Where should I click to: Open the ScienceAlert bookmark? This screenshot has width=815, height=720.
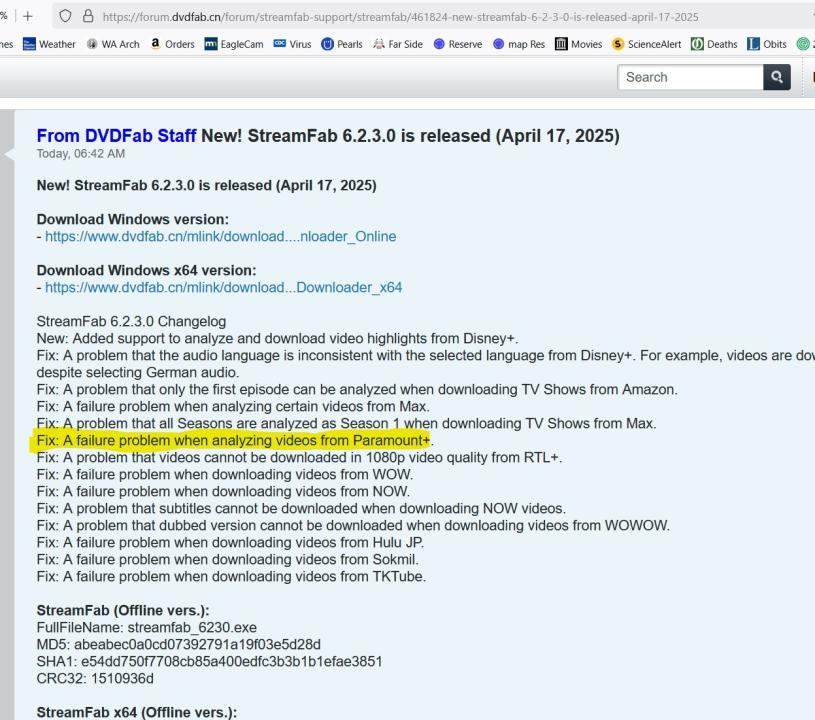click(646, 44)
